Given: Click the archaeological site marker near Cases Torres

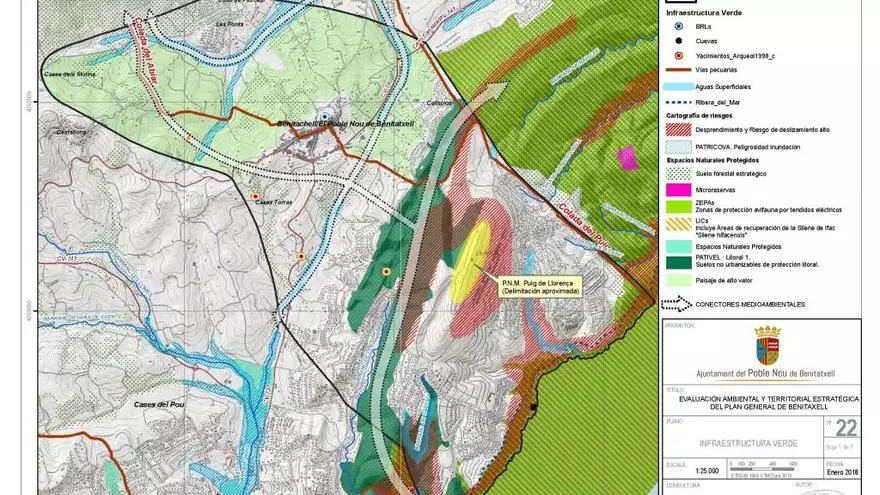Looking at the screenshot, I should [257, 196].
